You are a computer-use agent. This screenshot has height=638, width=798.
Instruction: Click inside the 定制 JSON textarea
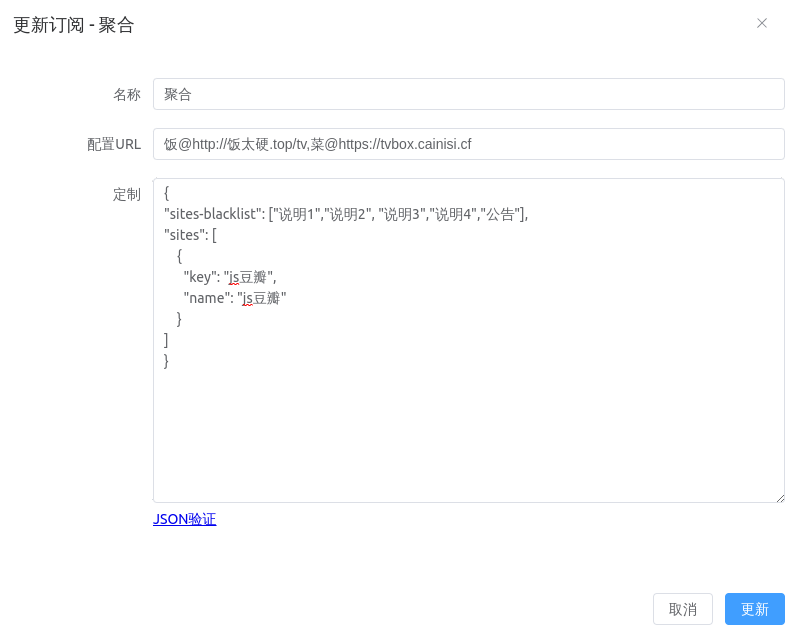tap(468, 340)
